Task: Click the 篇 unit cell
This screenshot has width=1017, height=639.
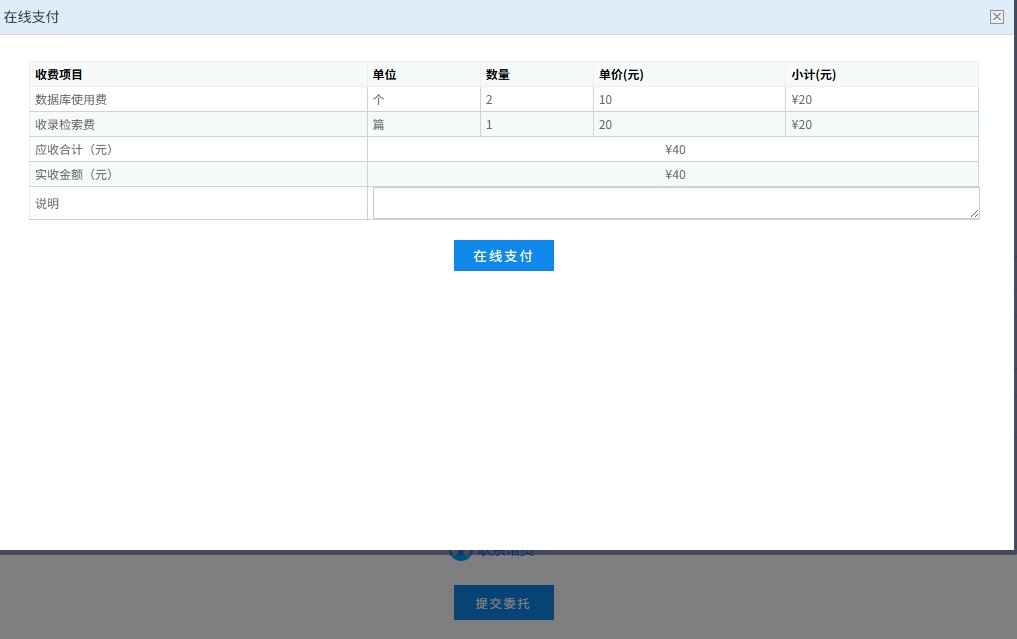Action: point(379,125)
